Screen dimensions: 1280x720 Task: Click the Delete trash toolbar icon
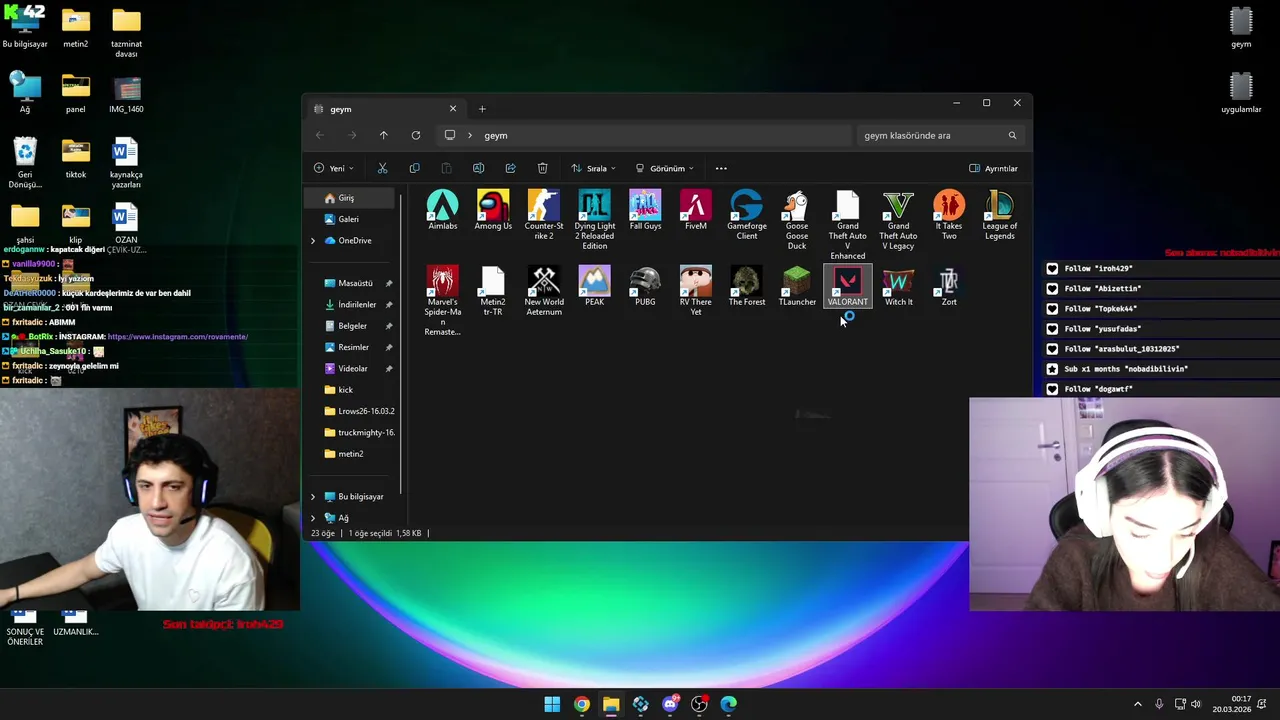(x=542, y=168)
